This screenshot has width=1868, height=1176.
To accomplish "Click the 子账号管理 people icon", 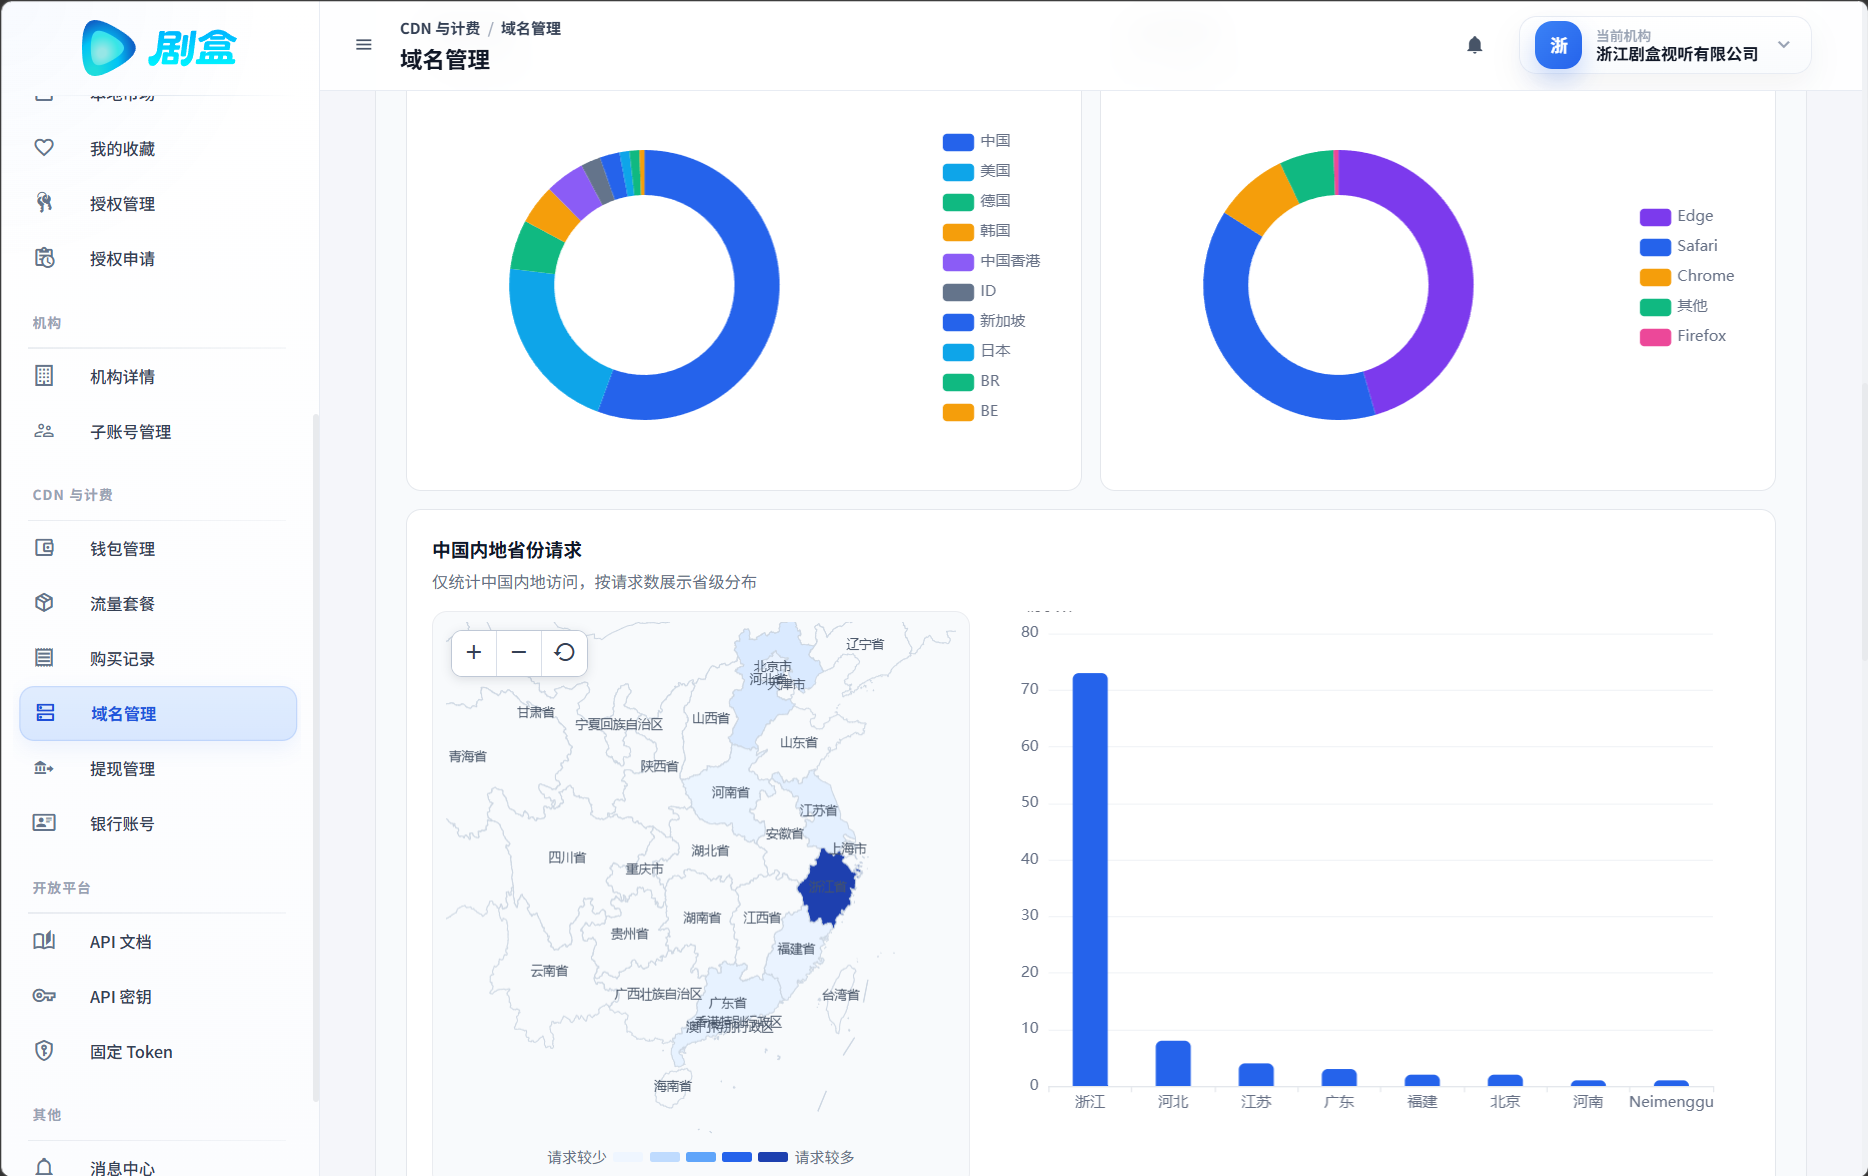I will [44, 431].
